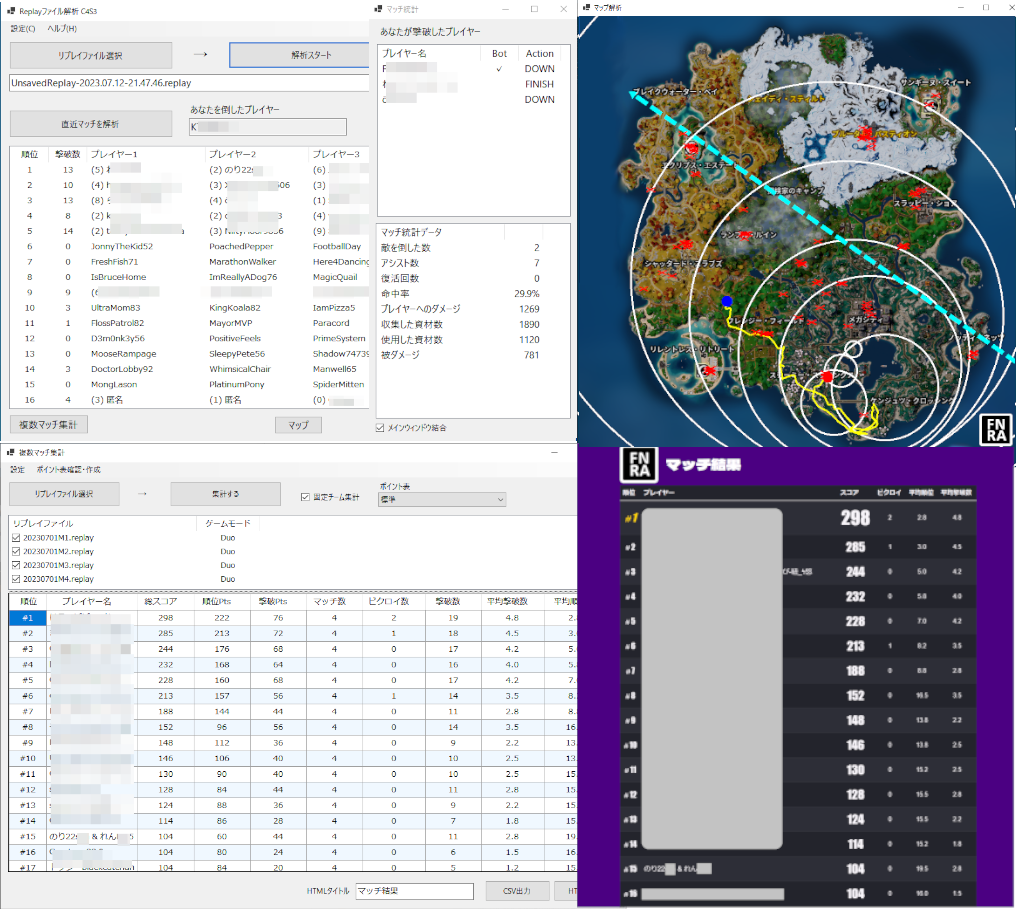Open the 設定 menu in 複数マッチ集計 window
This screenshot has width=1016, height=909.
(x=17, y=469)
